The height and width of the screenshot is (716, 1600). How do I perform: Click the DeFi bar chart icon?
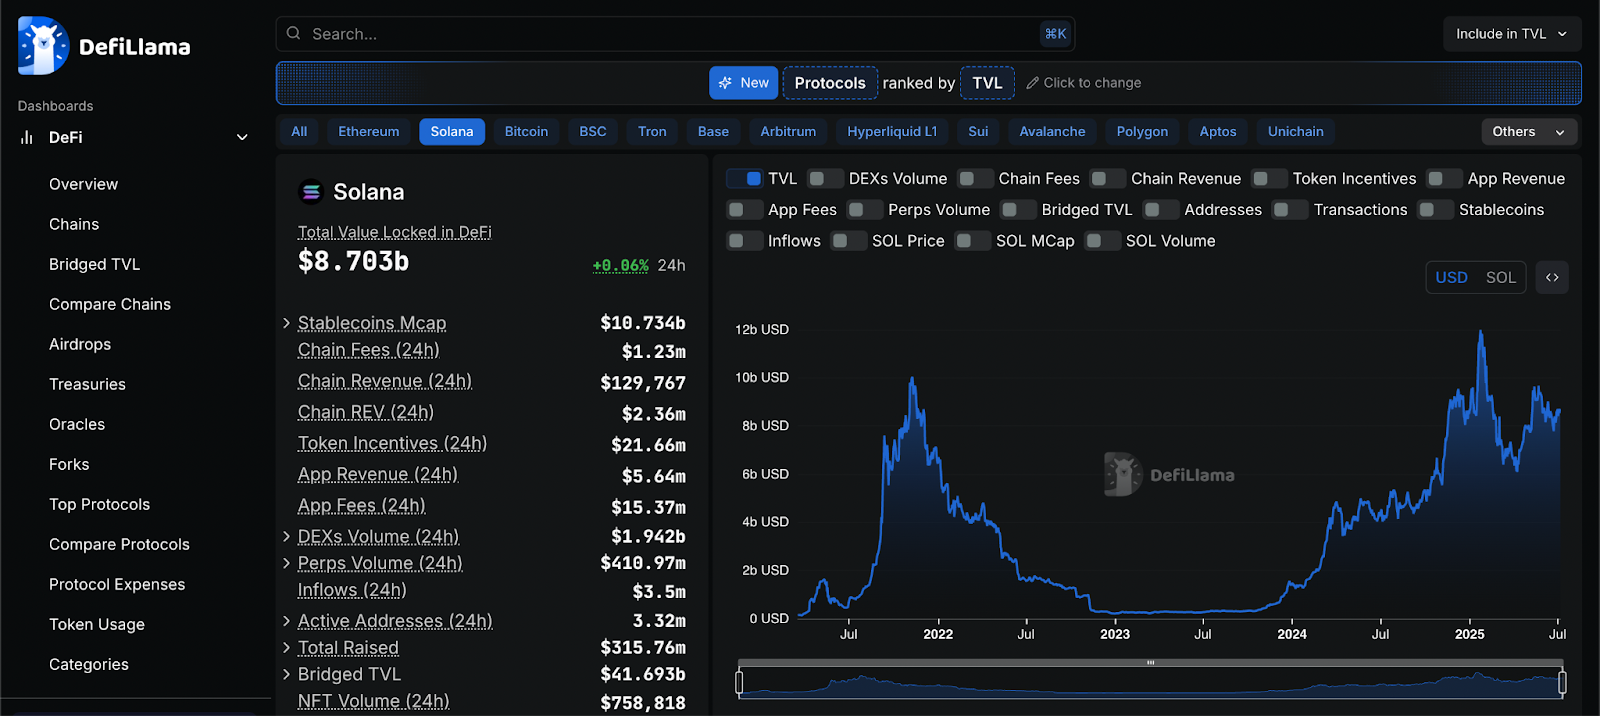click(x=27, y=137)
